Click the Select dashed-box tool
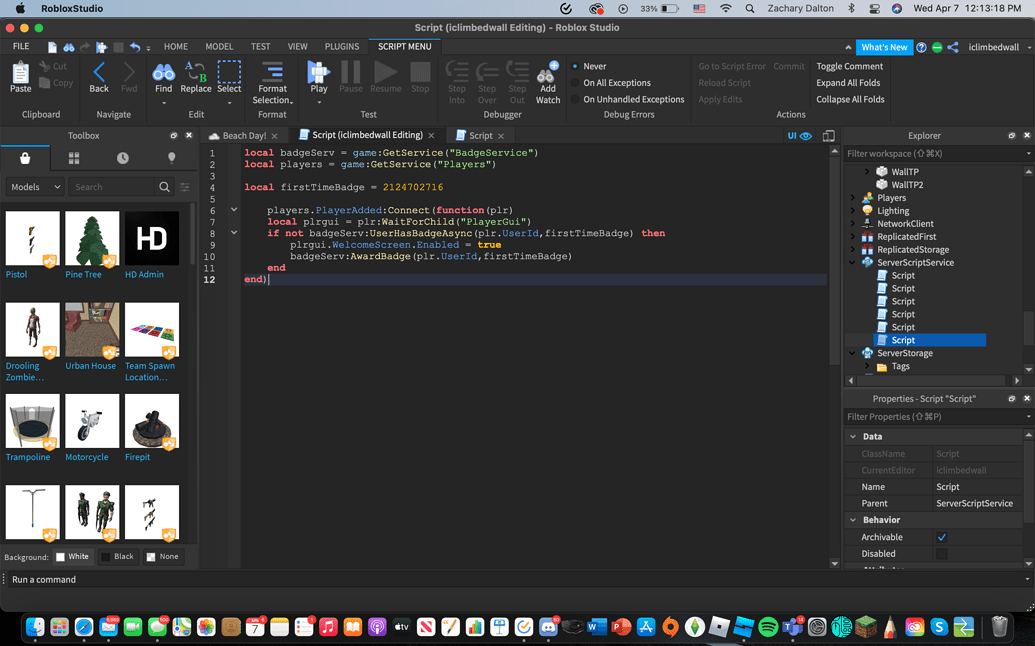This screenshot has width=1035, height=646. point(229,72)
